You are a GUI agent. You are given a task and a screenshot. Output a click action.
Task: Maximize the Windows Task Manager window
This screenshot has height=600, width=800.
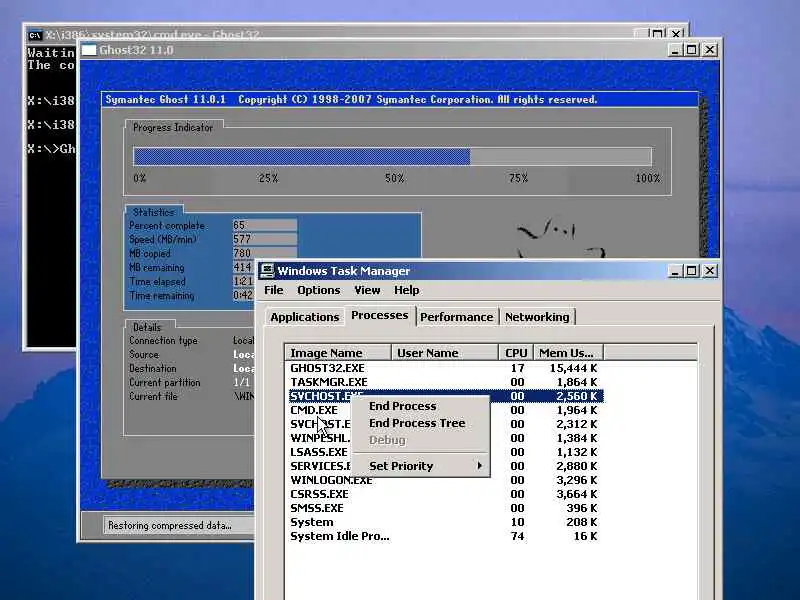[x=692, y=271]
